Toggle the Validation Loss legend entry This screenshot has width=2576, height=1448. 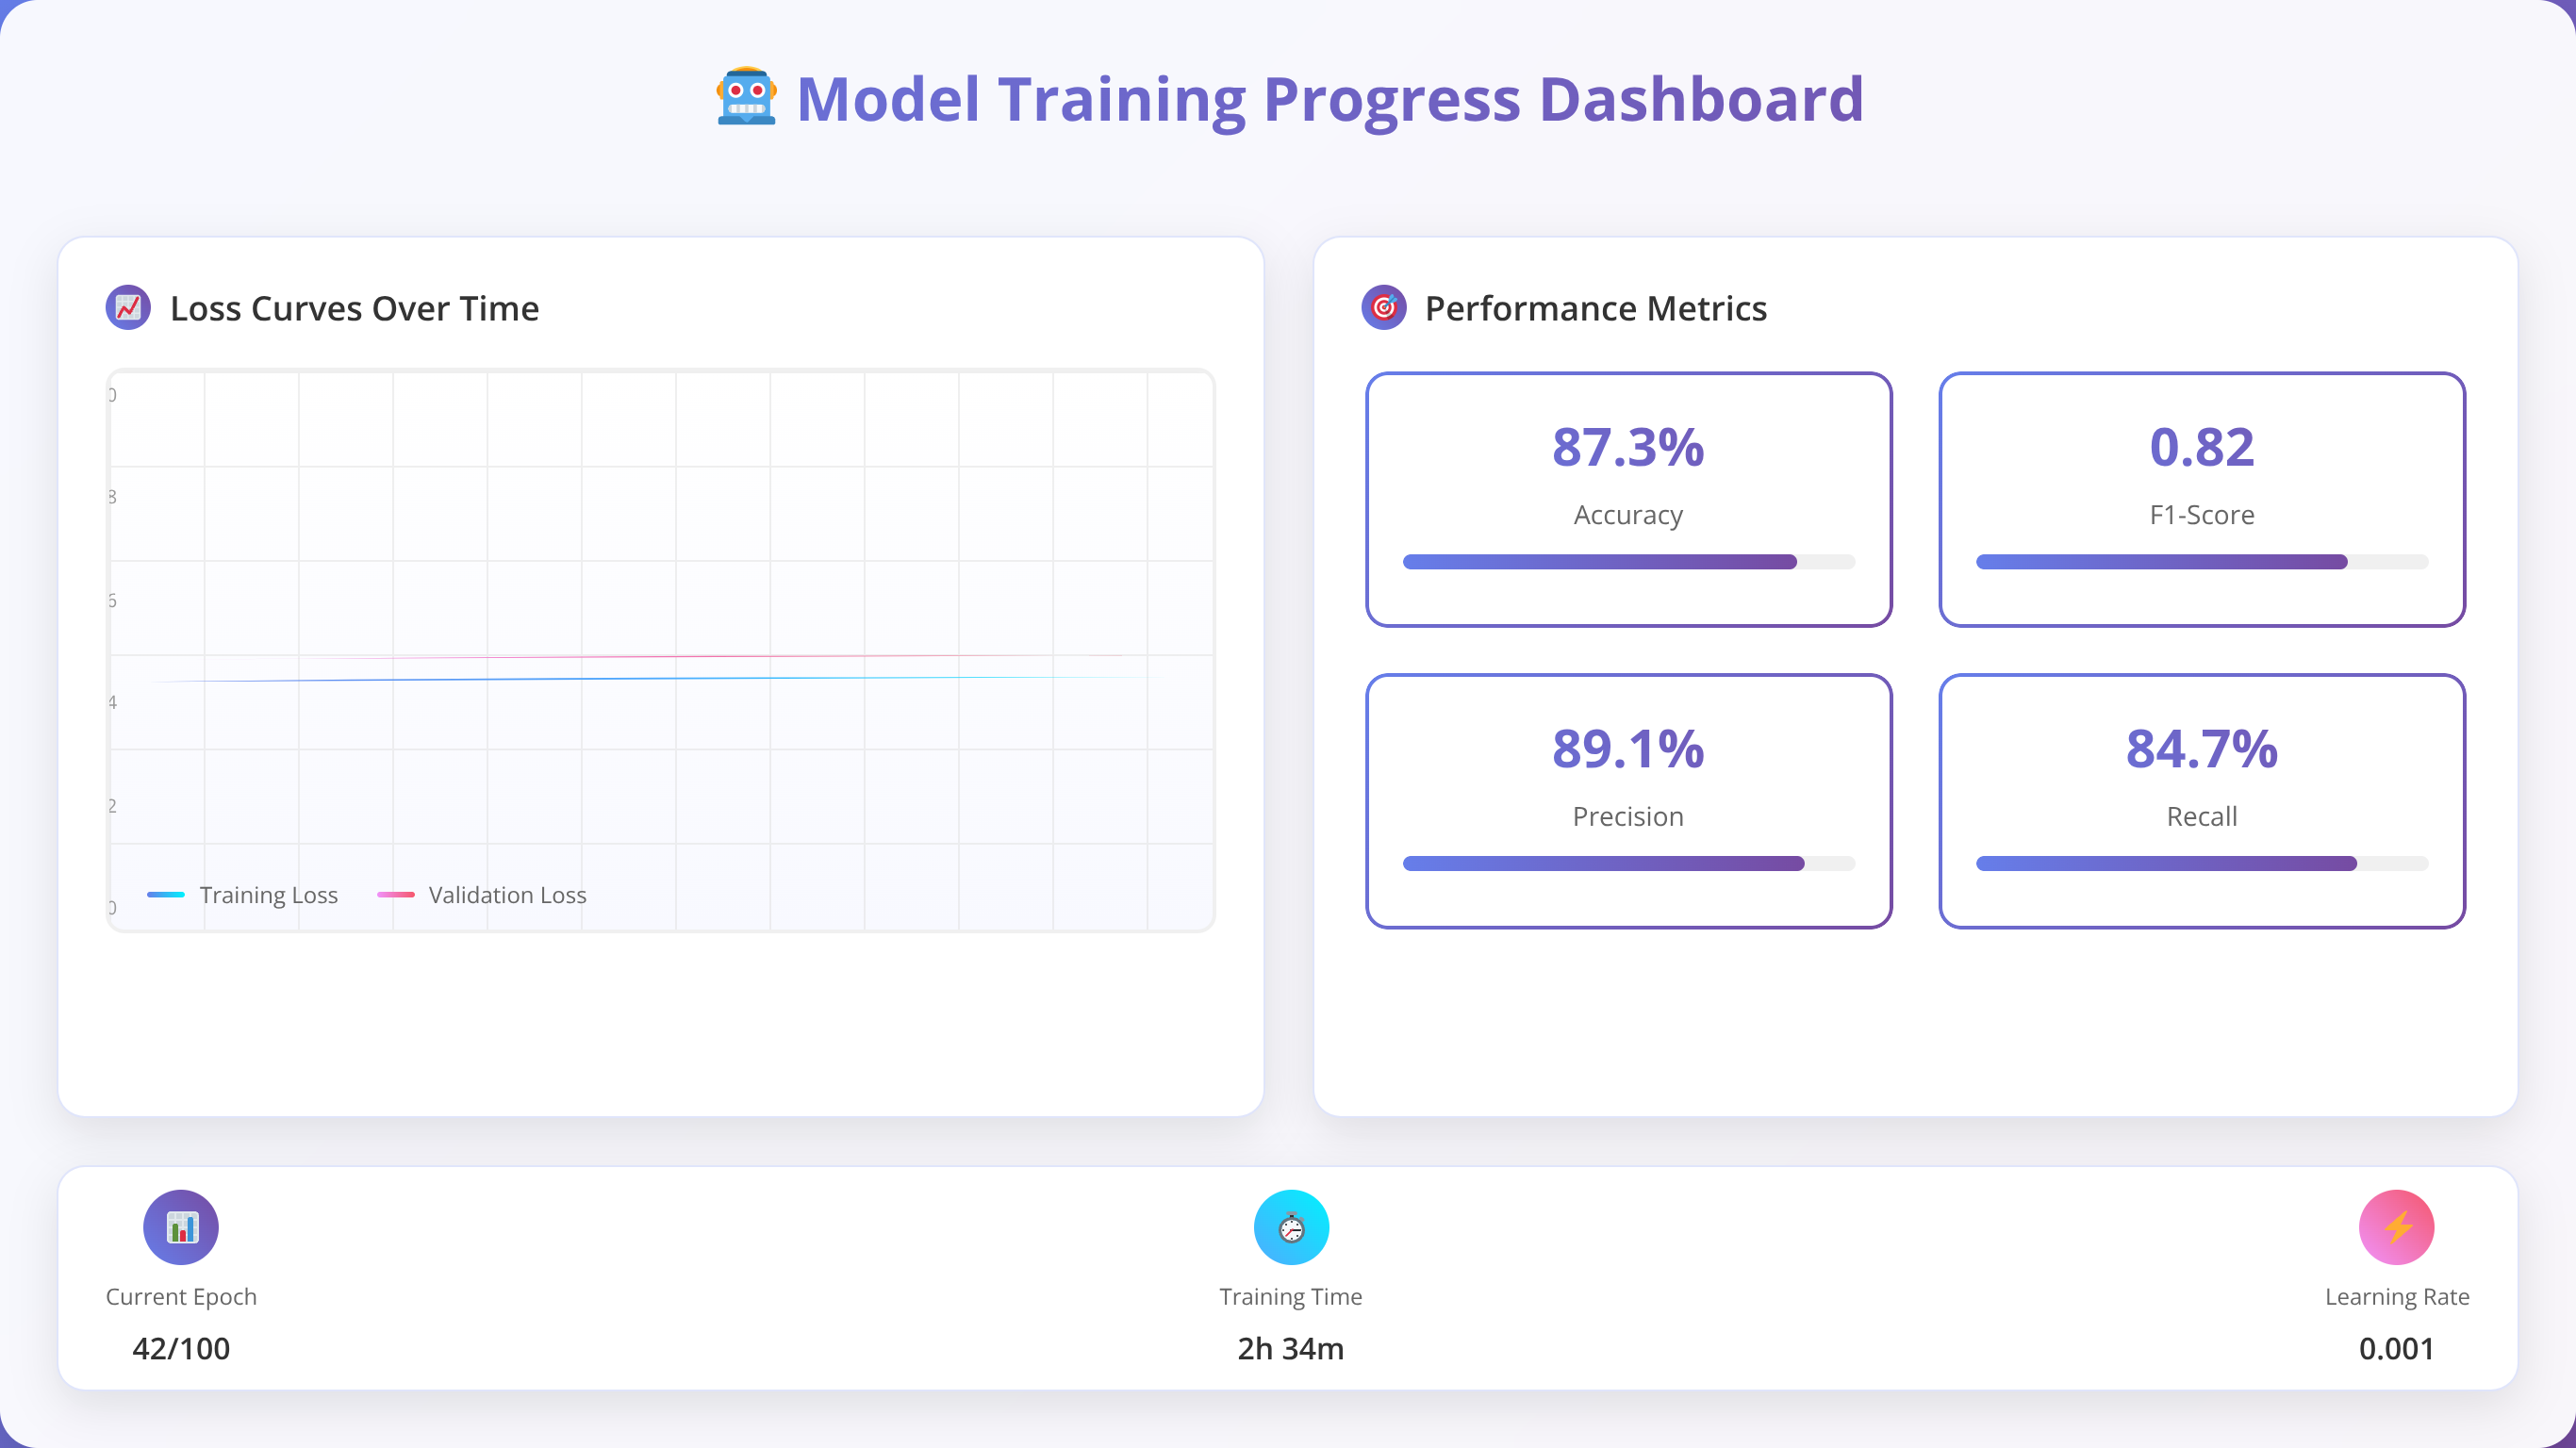(482, 895)
